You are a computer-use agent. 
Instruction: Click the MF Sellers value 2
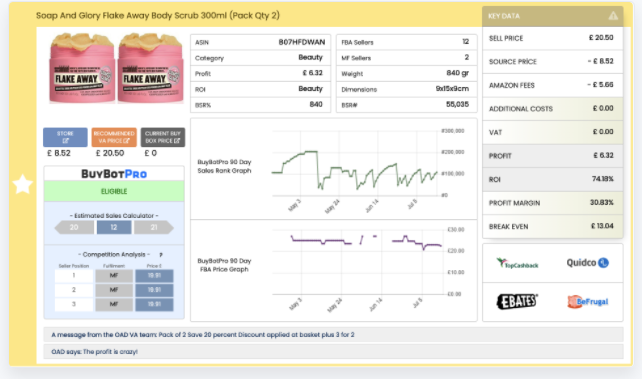point(467,57)
